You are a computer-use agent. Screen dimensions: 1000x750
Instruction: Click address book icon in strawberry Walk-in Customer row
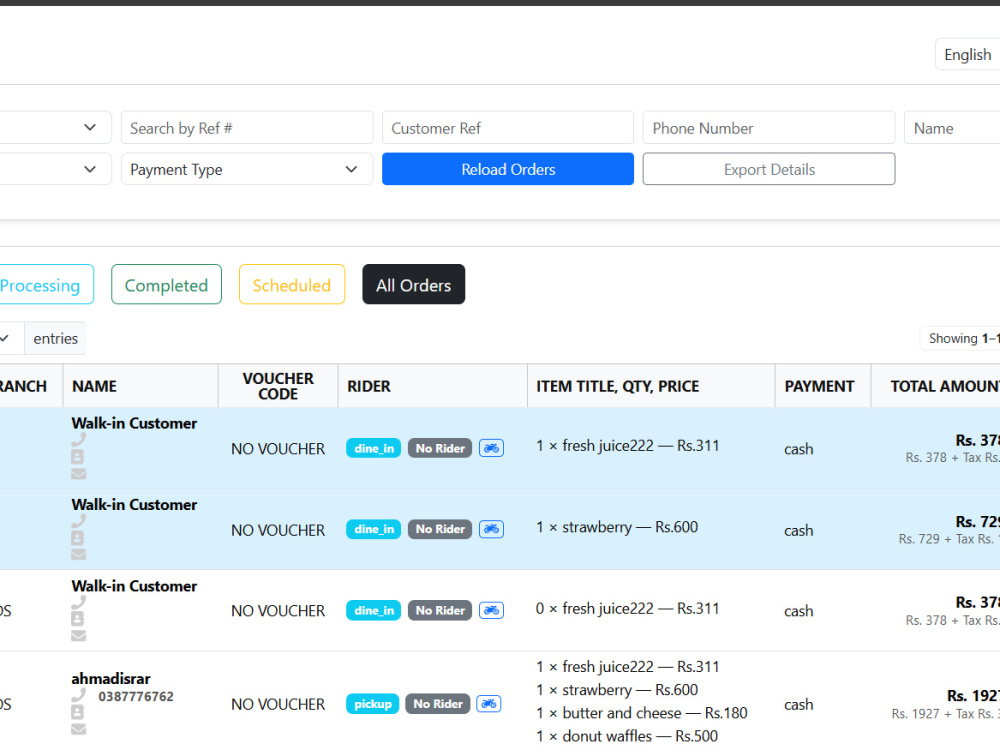(x=78, y=538)
